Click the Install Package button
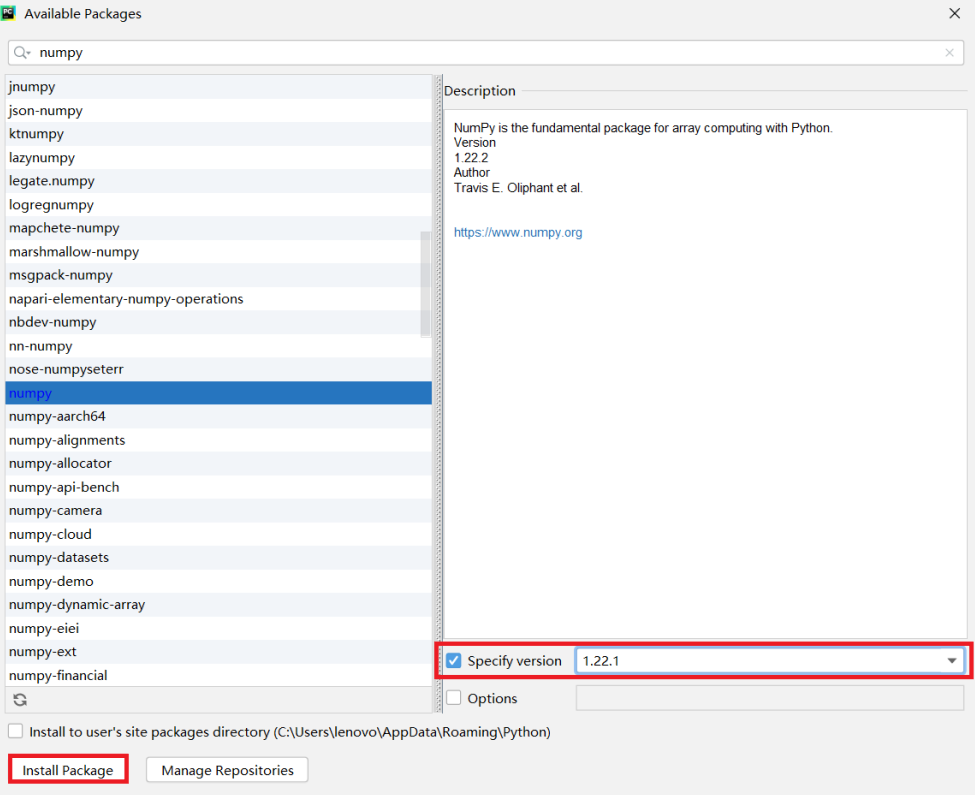Viewport: 975px width, 795px height. coord(68,770)
